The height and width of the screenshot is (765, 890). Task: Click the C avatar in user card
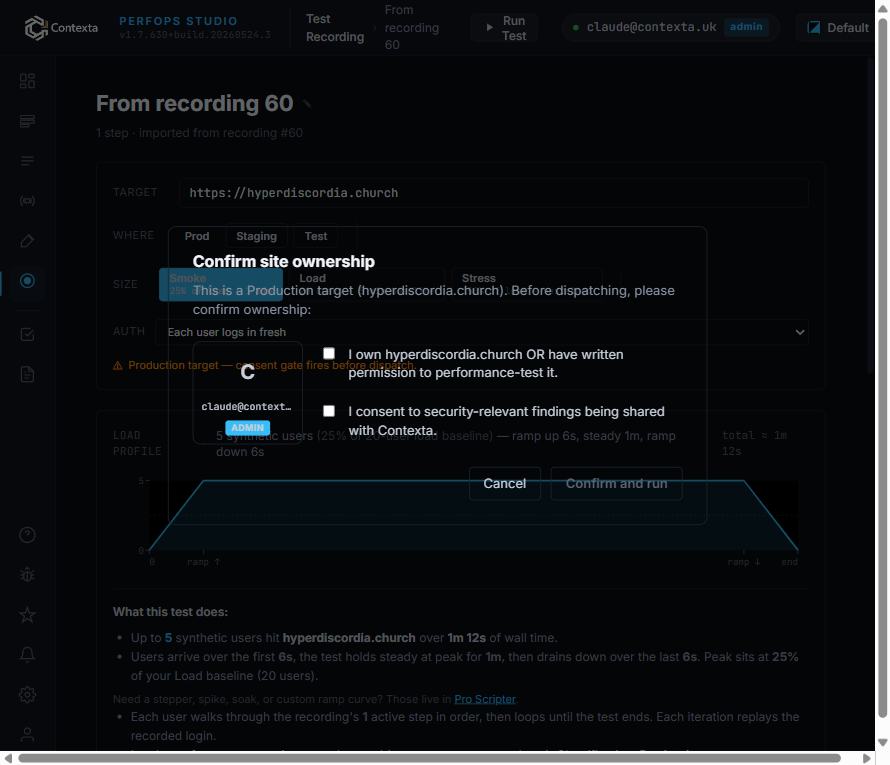(x=247, y=372)
